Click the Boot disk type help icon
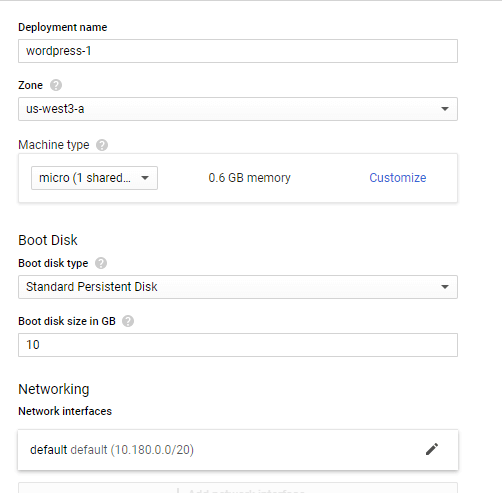Screen dimensions: 502x493 tap(101, 263)
